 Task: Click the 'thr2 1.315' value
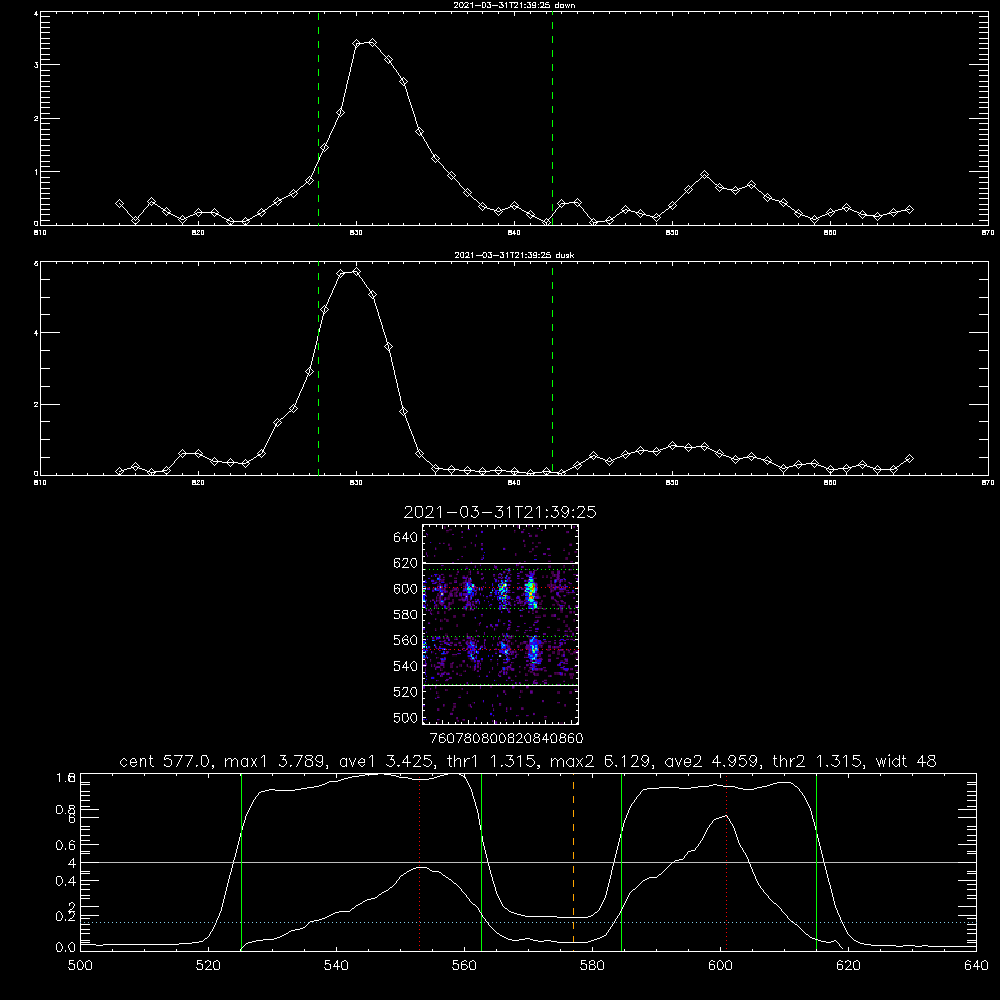818,761
